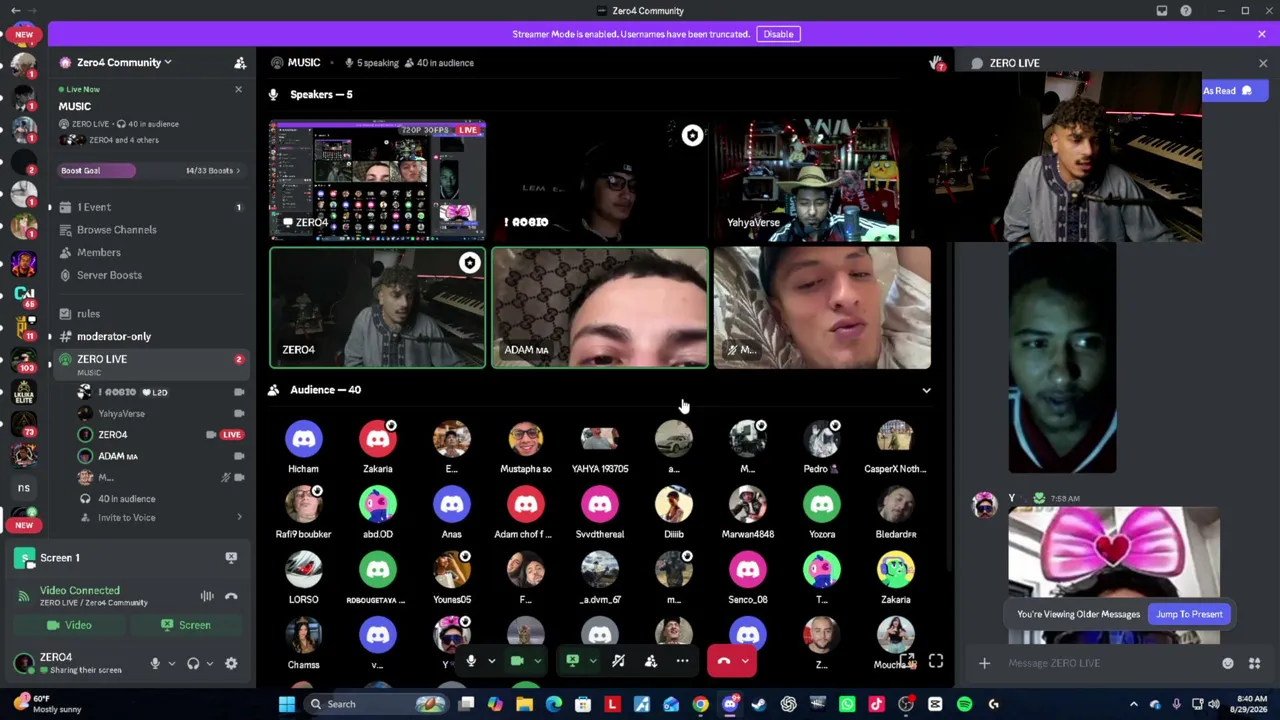This screenshot has width=1280, height=720.
Task: Click the Windows Start button
Action: pyautogui.click(x=287, y=704)
